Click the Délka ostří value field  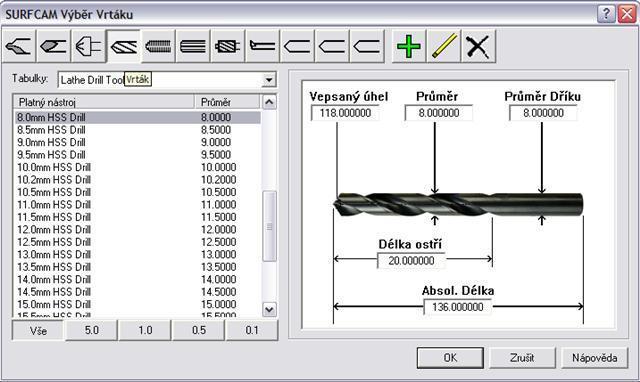(411, 261)
